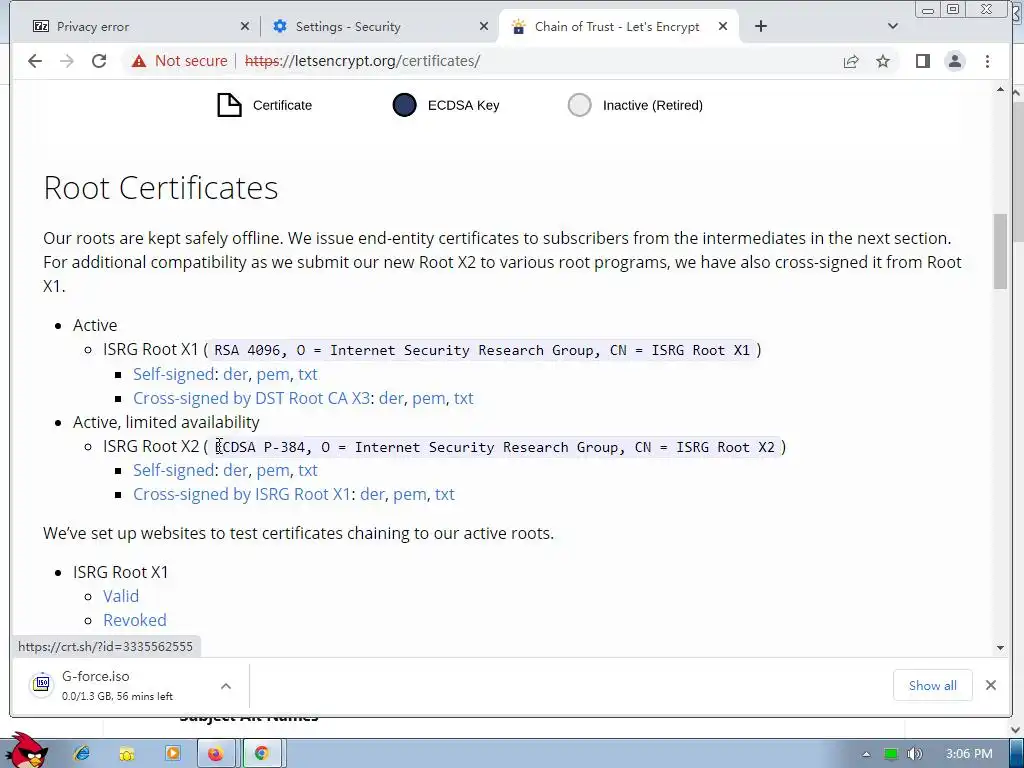
Task: Download DST Root CA X3 cross-signed der
Action: [x=391, y=398]
